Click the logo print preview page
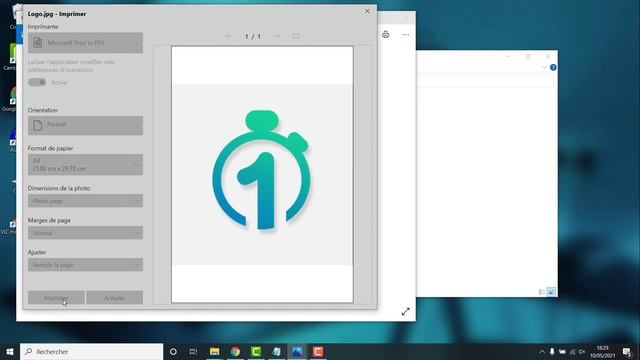This screenshot has height=360, width=640. click(262, 174)
